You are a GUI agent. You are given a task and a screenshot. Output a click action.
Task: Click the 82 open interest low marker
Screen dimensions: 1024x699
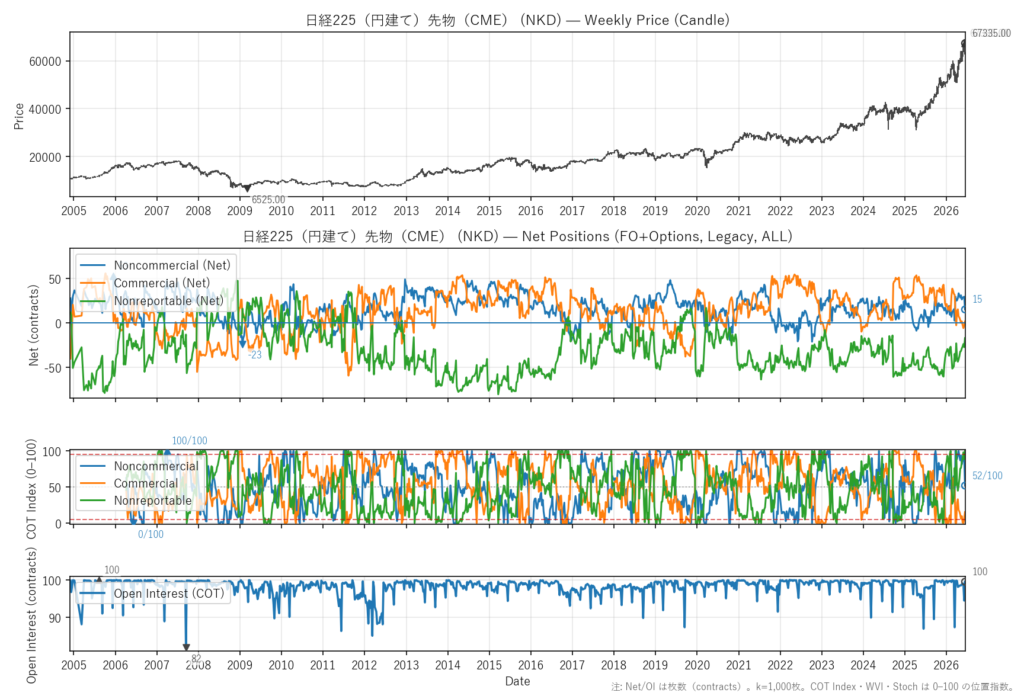(x=196, y=658)
